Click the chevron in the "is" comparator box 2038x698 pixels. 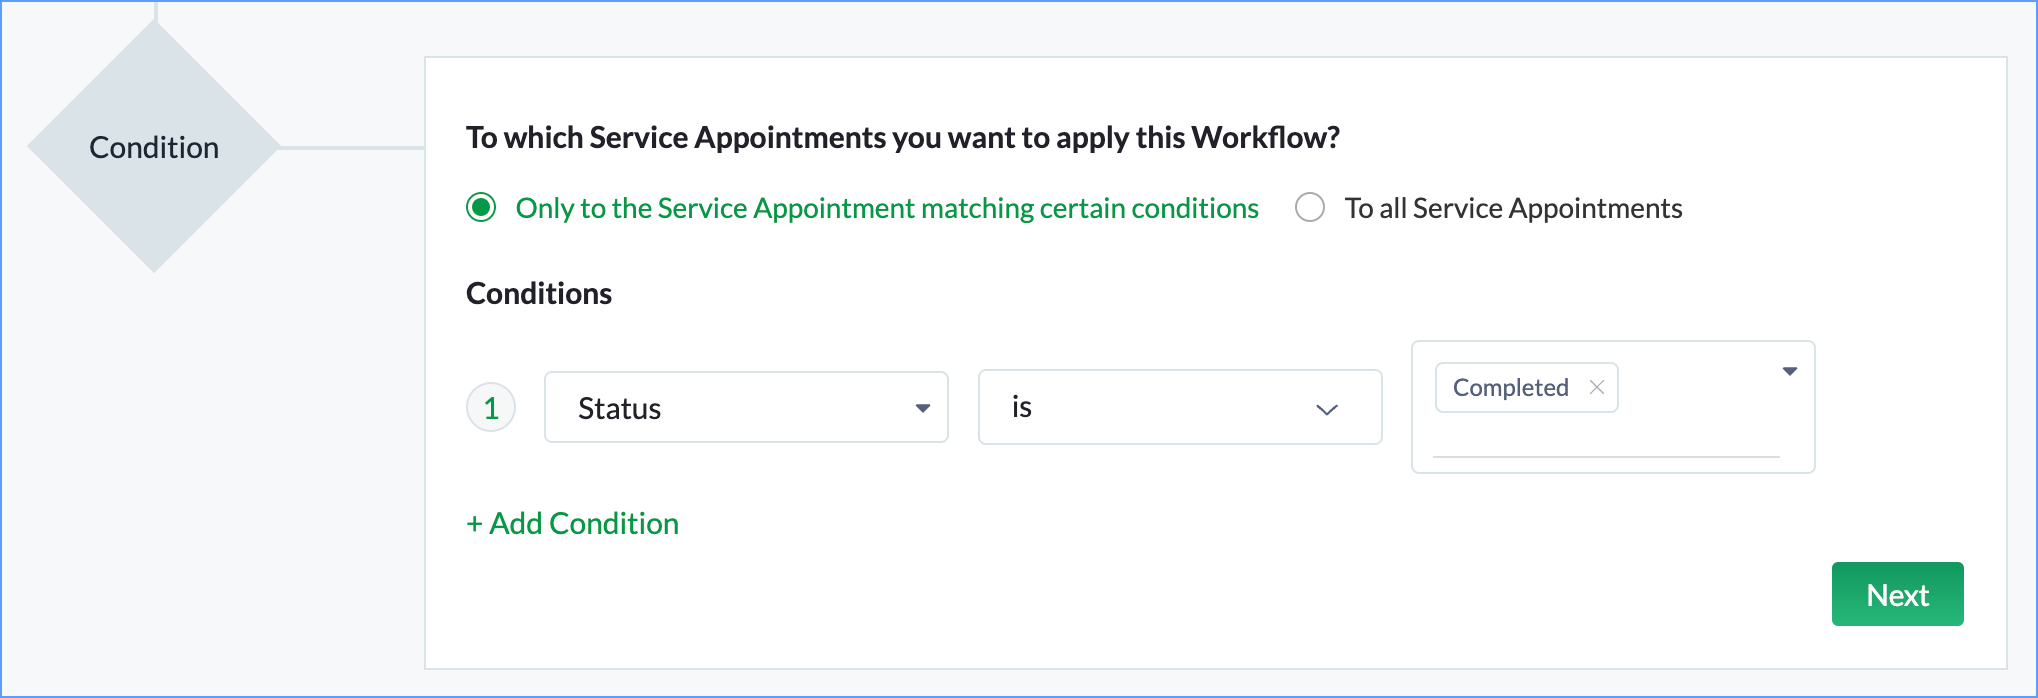1327,409
